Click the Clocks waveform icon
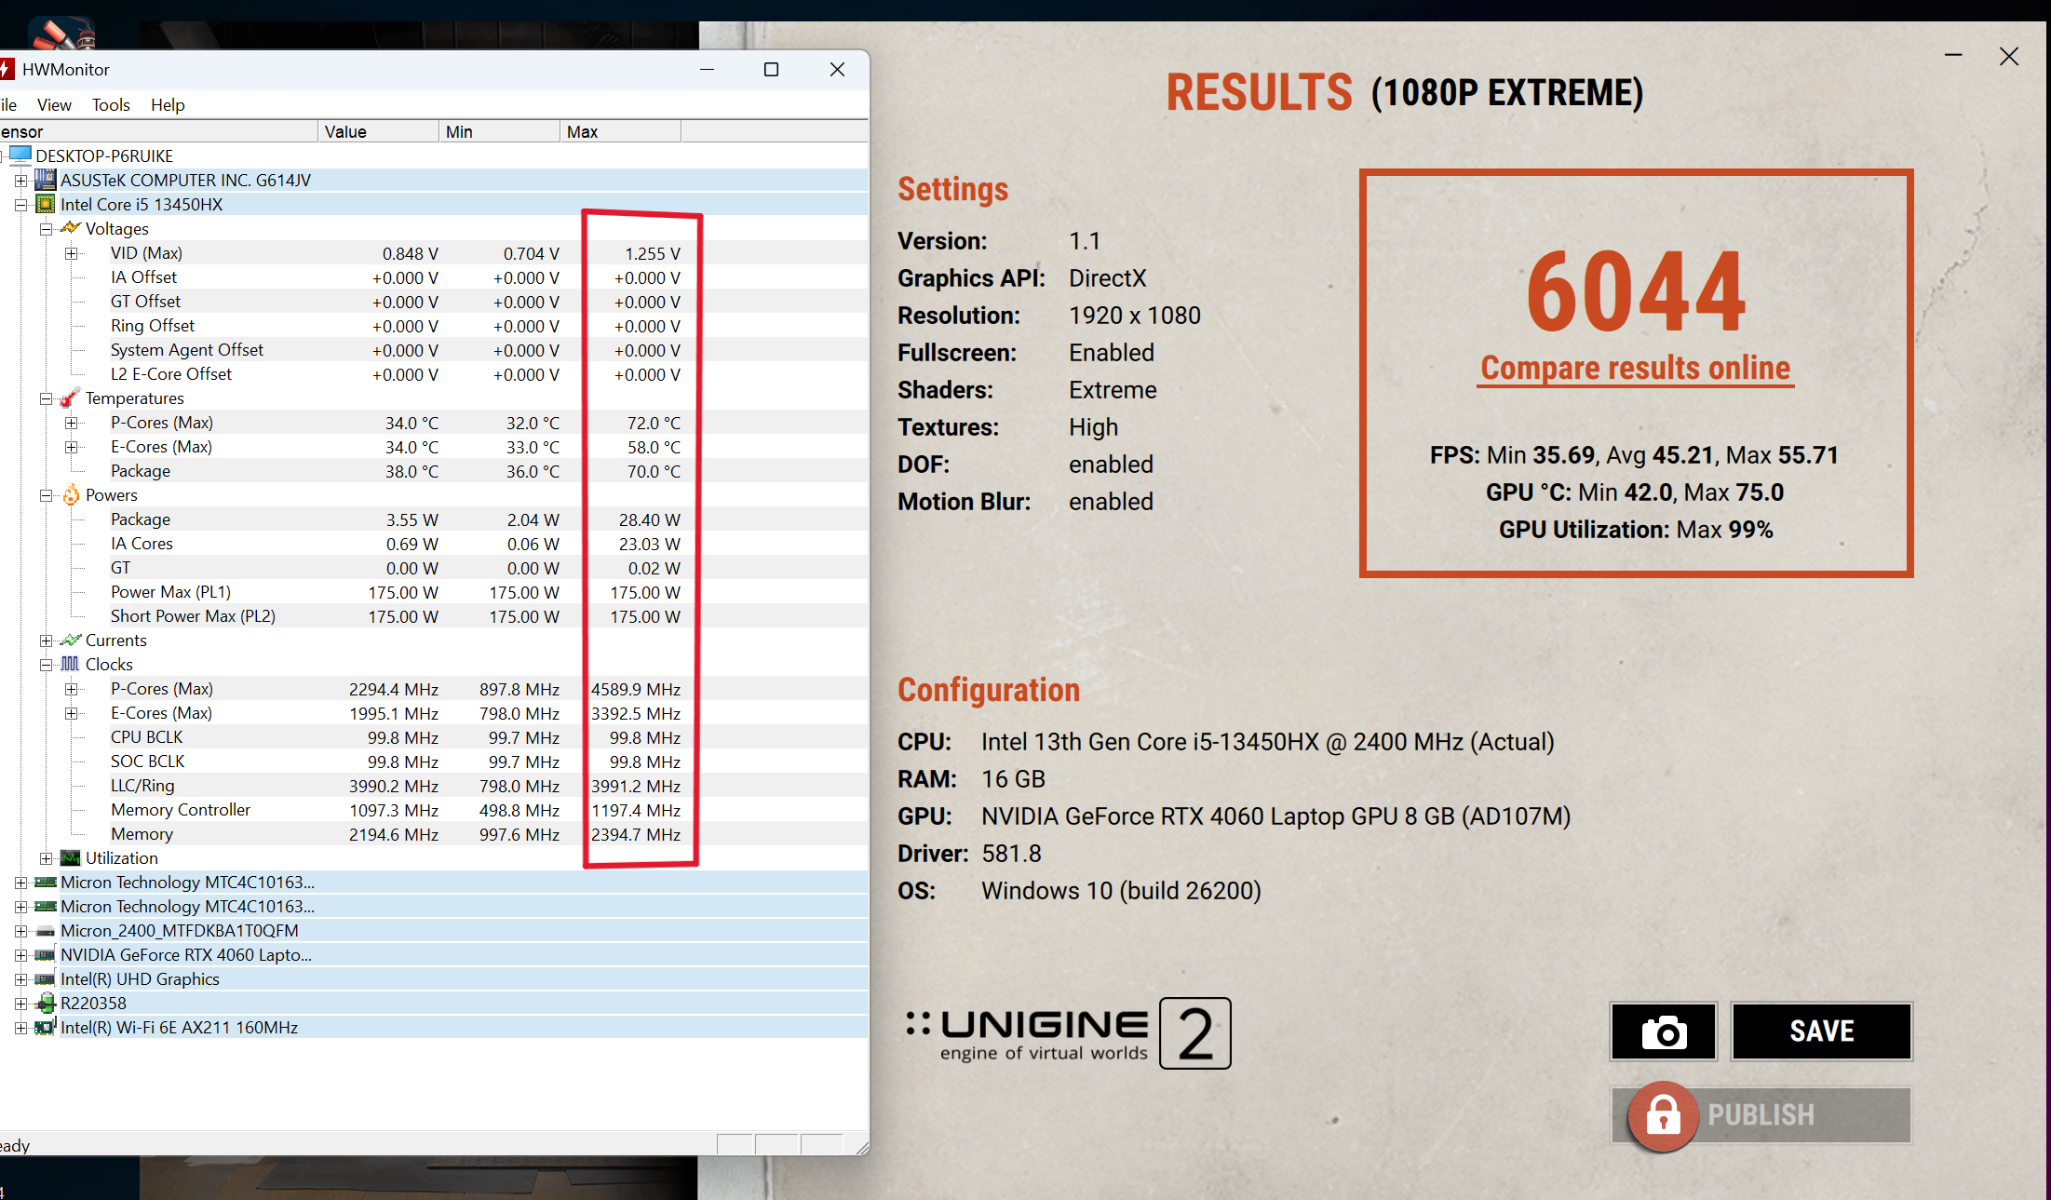The width and height of the screenshot is (2051, 1200). coord(70,664)
